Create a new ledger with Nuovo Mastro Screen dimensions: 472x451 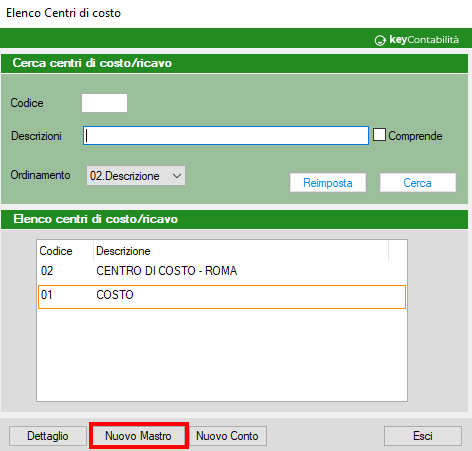pyautogui.click(x=138, y=436)
